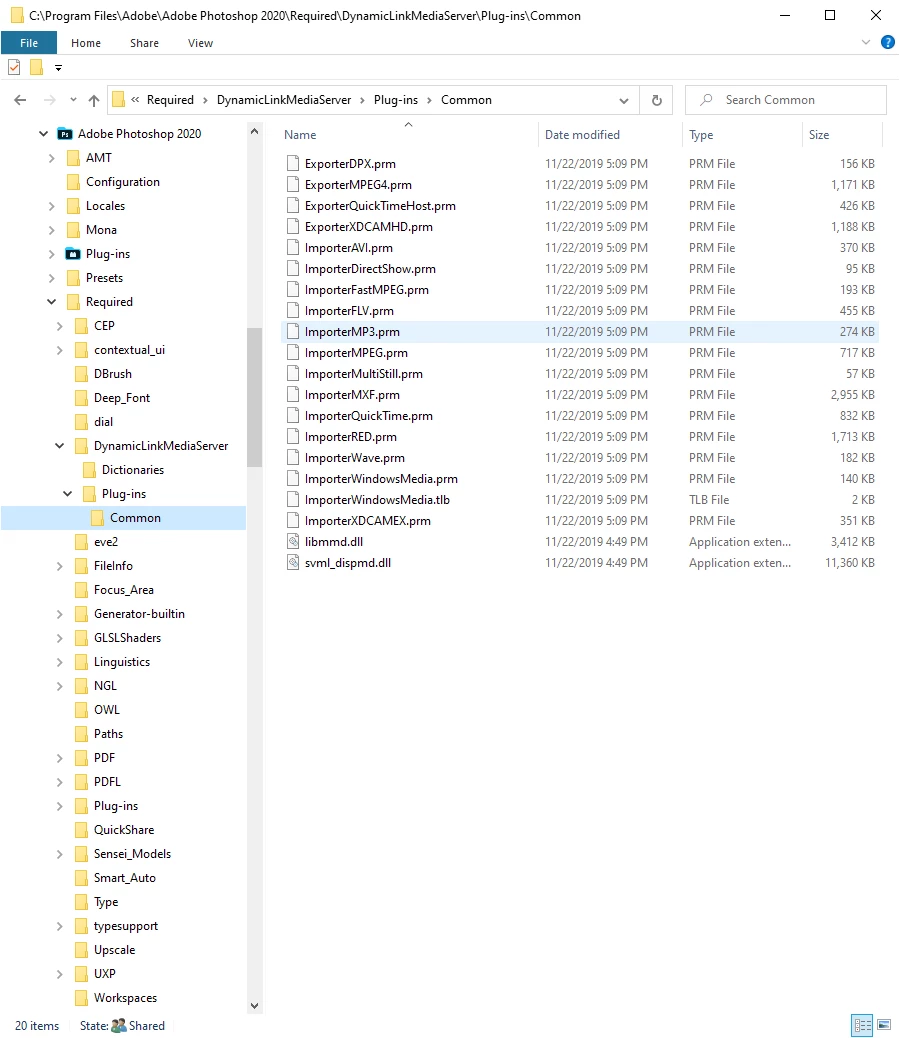This screenshot has width=900, height=1038.
Task: Collapse the Required folder node
Action: coord(52,302)
